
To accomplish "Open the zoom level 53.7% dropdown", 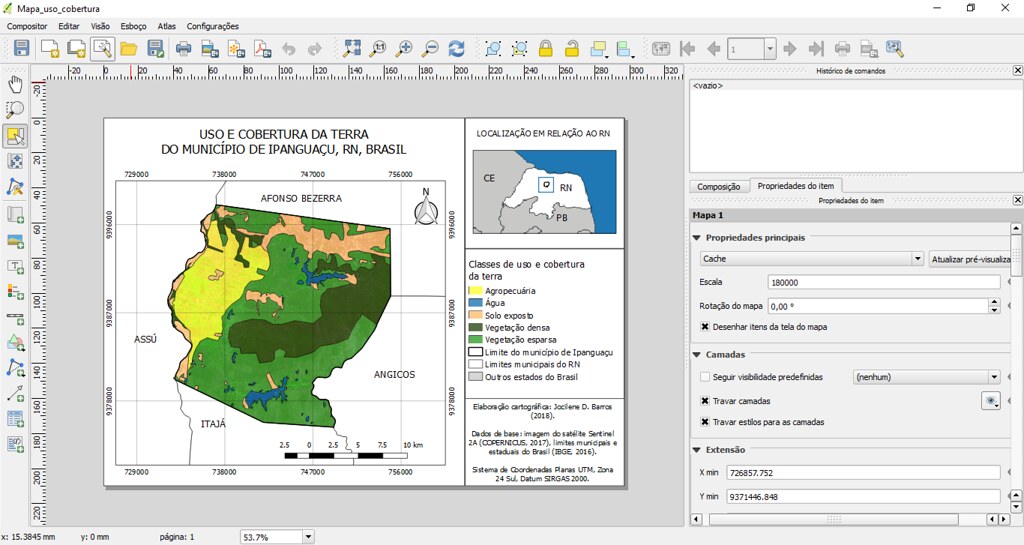I will [x=309, y=537].
